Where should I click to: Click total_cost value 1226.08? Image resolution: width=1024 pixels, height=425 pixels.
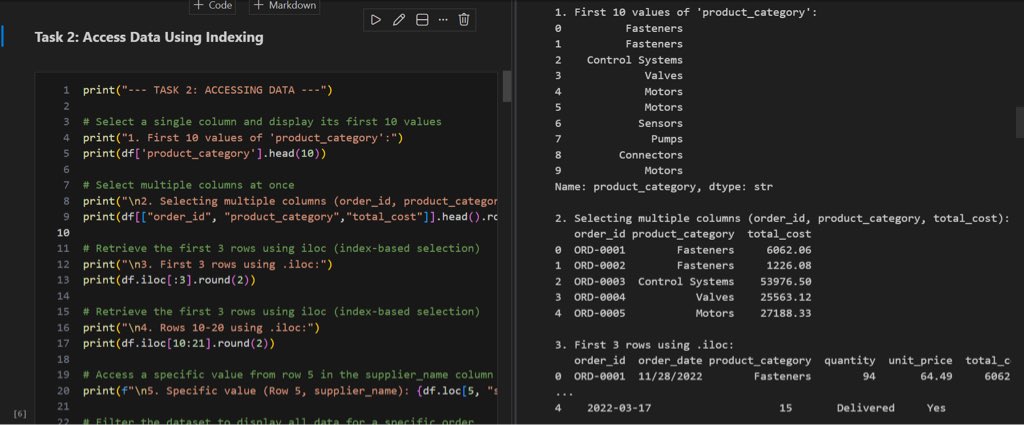[x=789, y=266]
